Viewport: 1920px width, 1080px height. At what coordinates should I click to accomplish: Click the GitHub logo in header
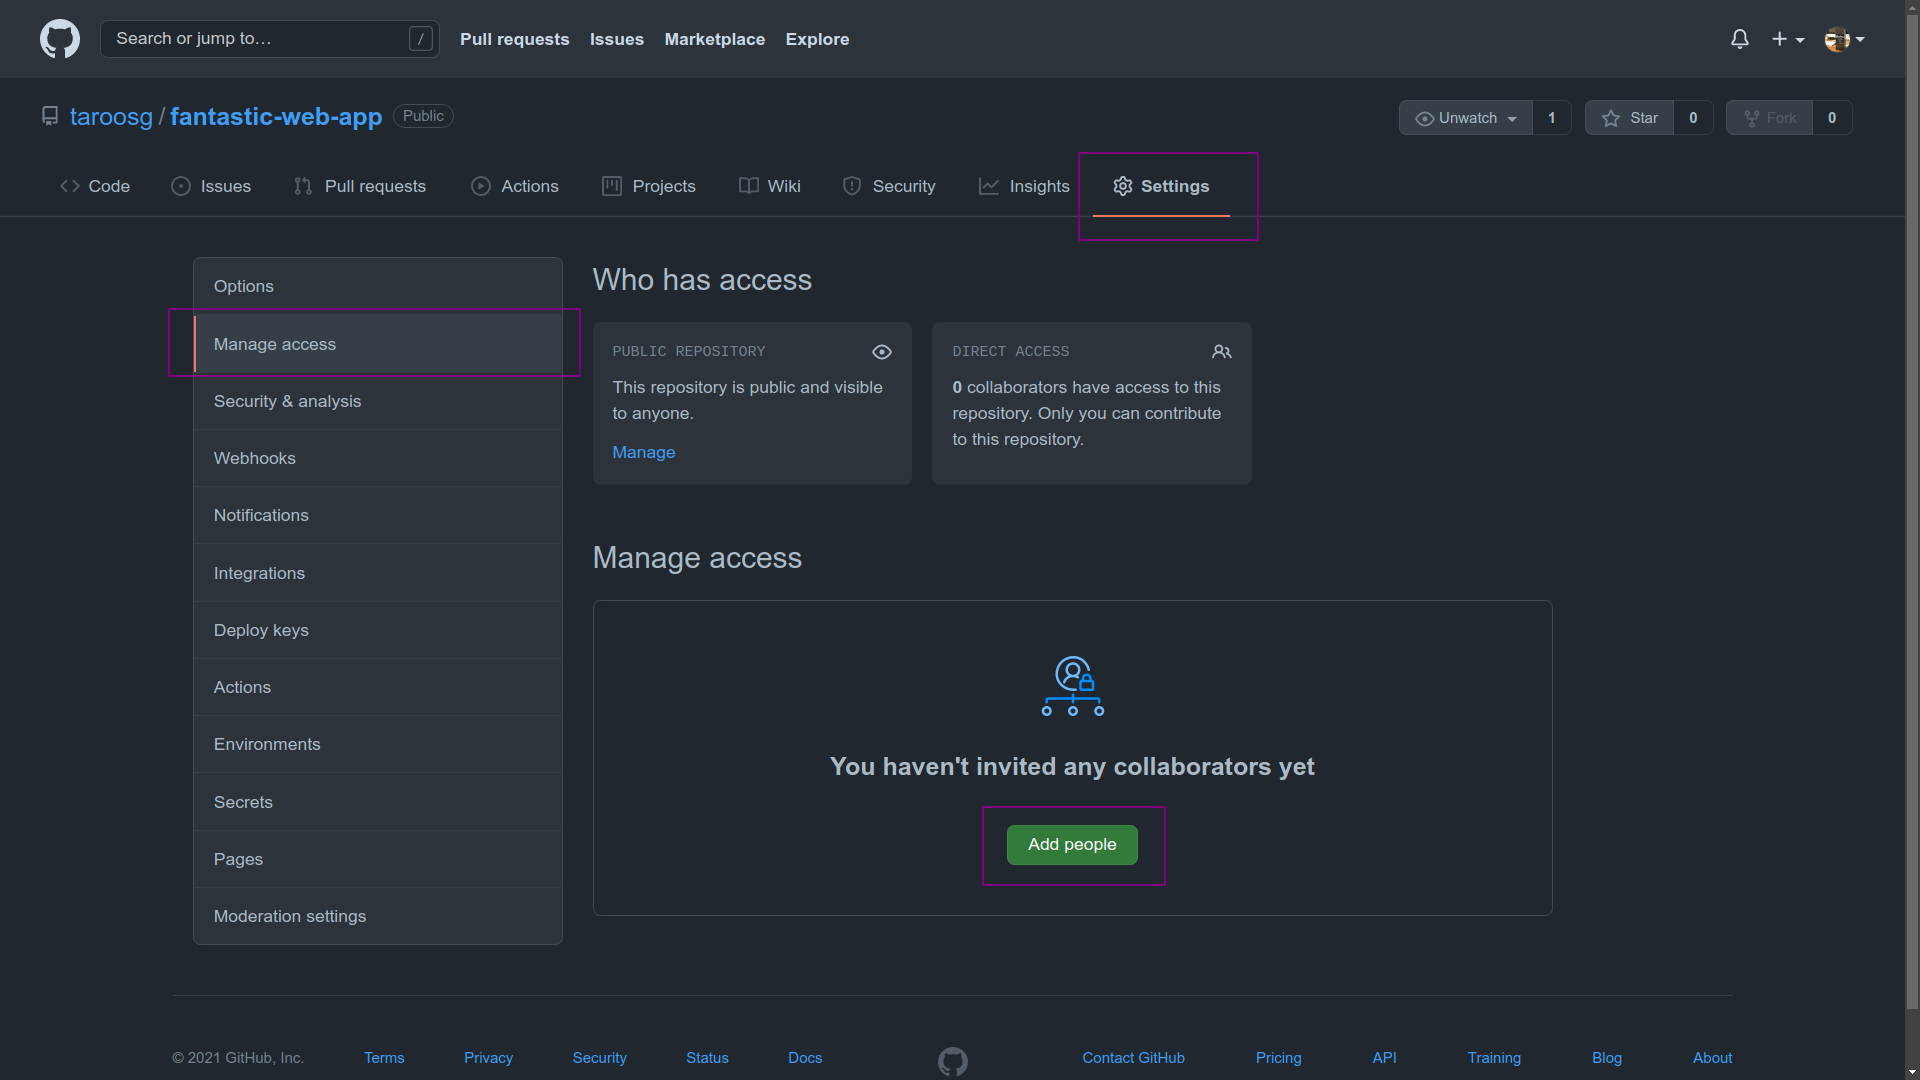pos(60,39)
